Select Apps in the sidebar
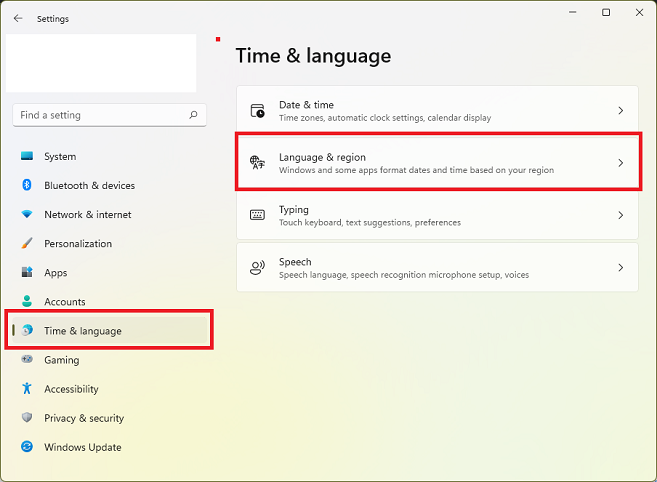The height and width of the screenshot is (482, 657). click(110, 272)
